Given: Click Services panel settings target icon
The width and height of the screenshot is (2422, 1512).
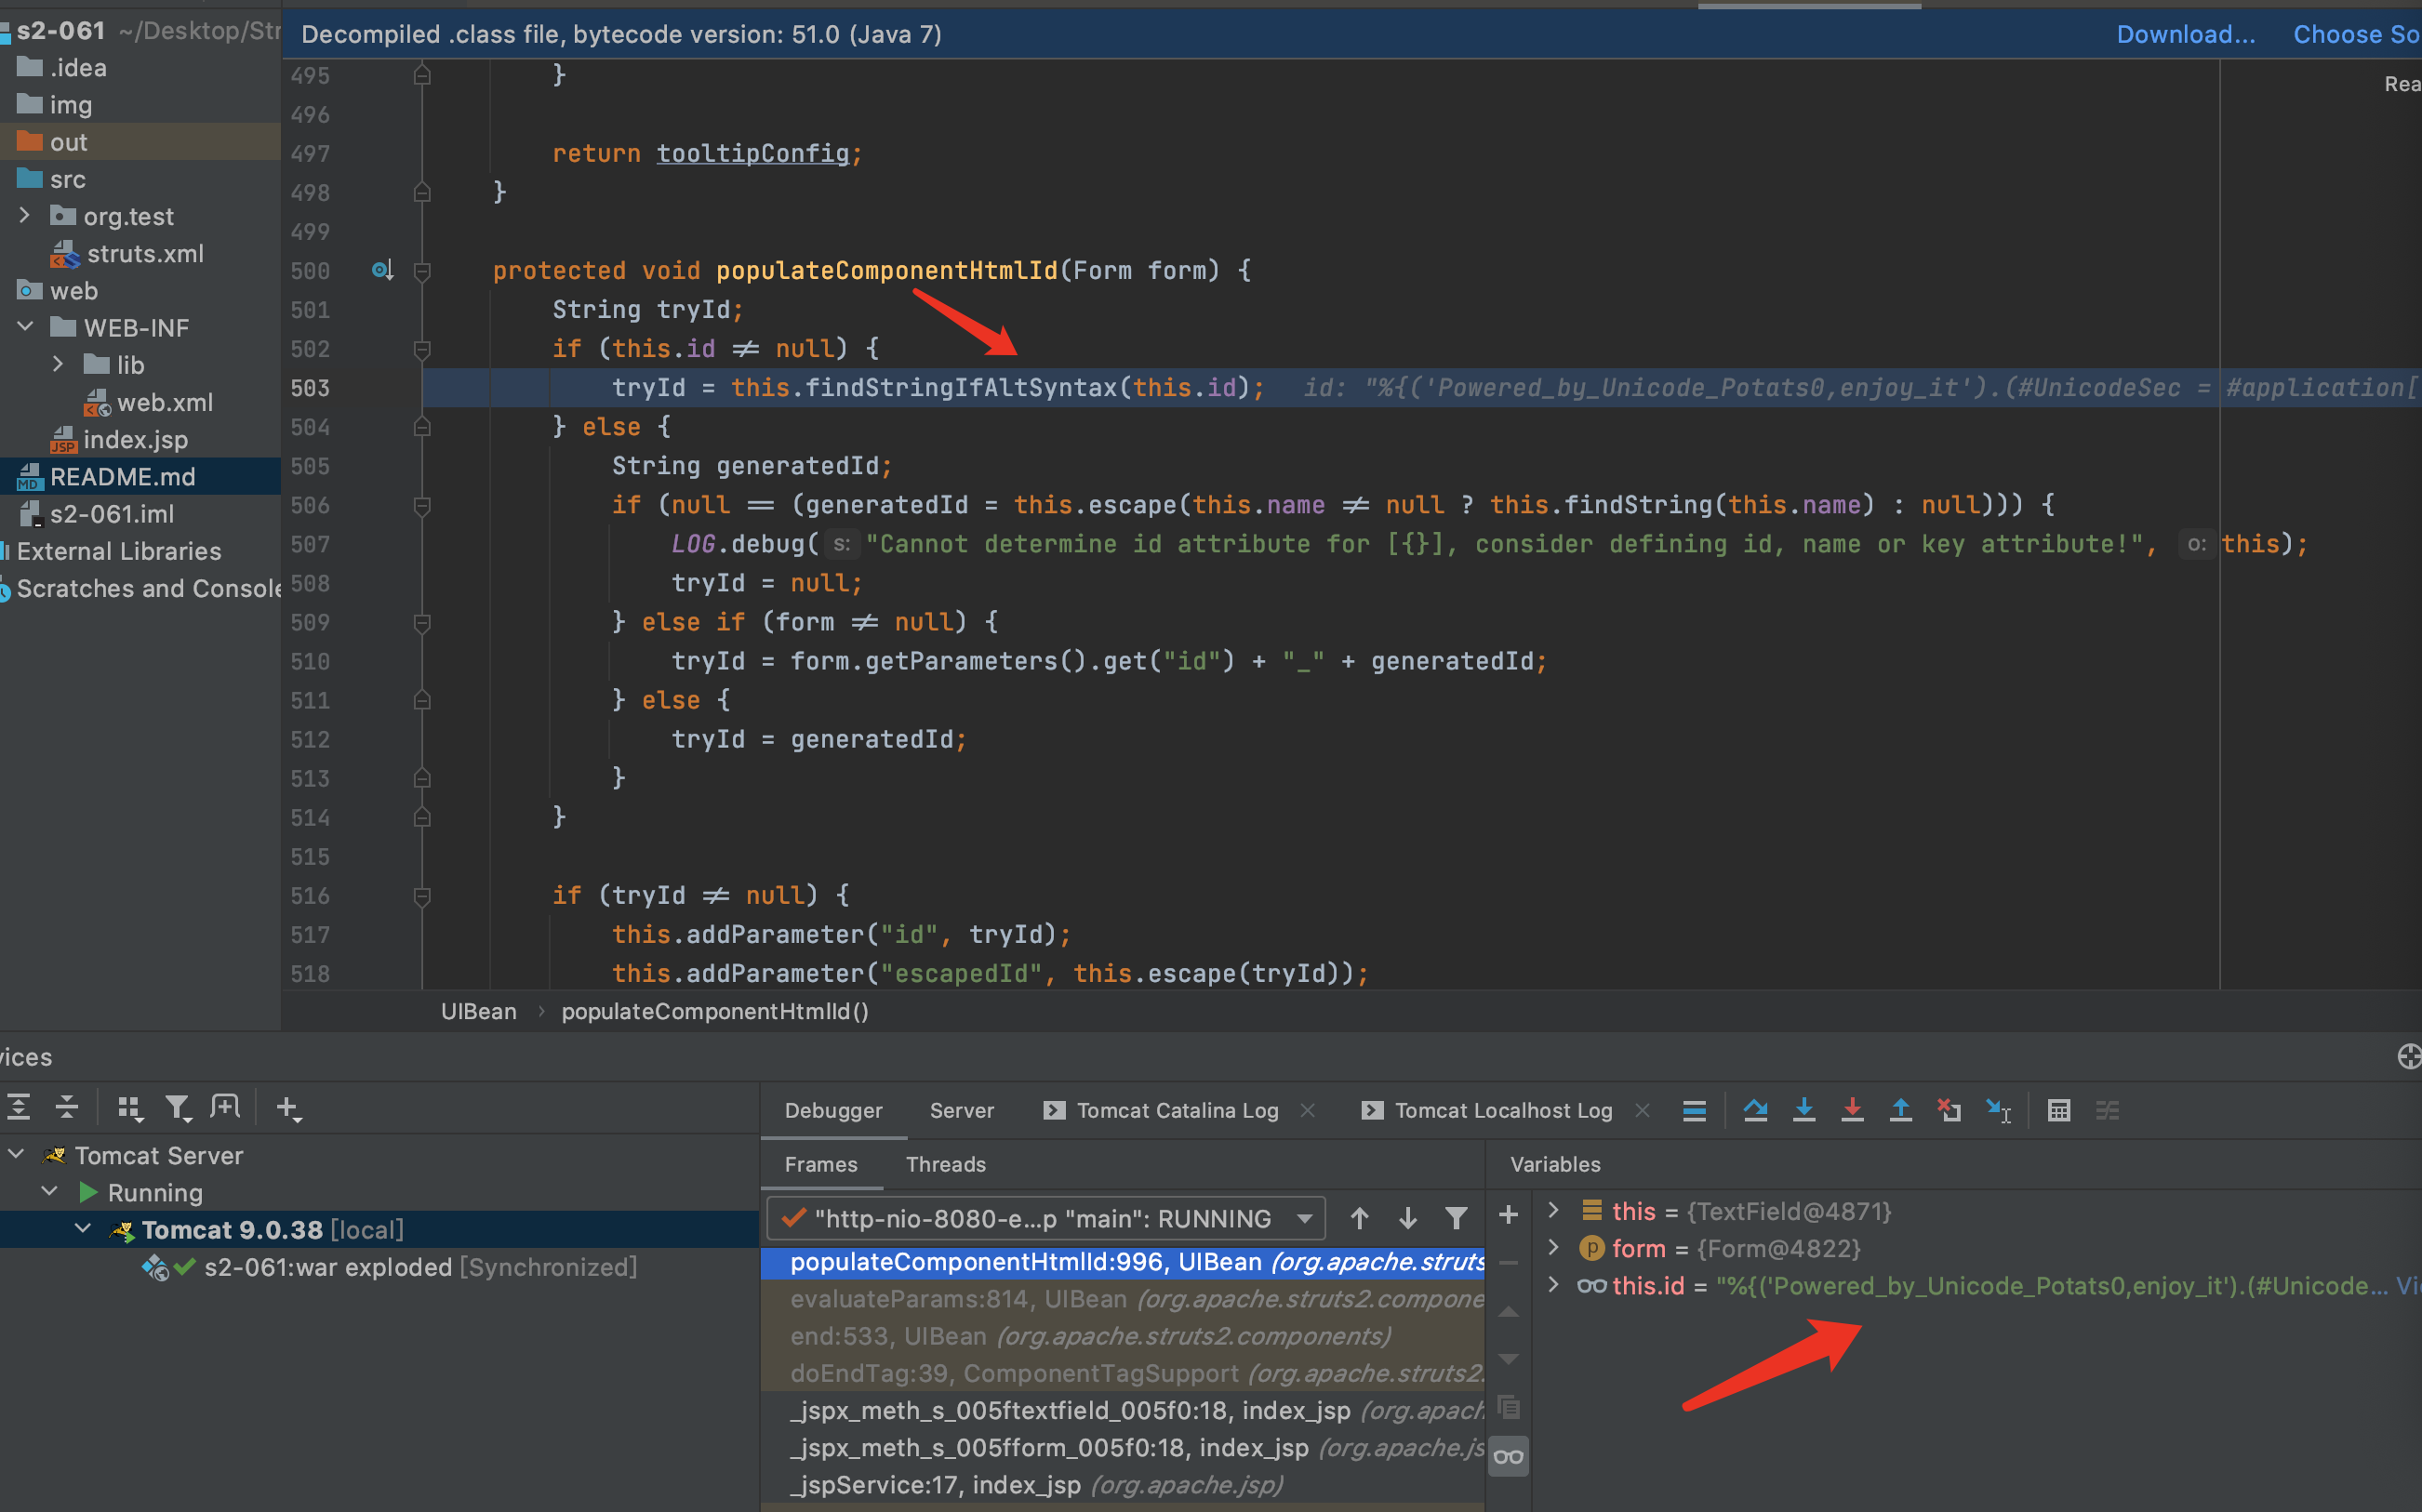Looking at the screenshot, I should (x=2409, y=1056).
